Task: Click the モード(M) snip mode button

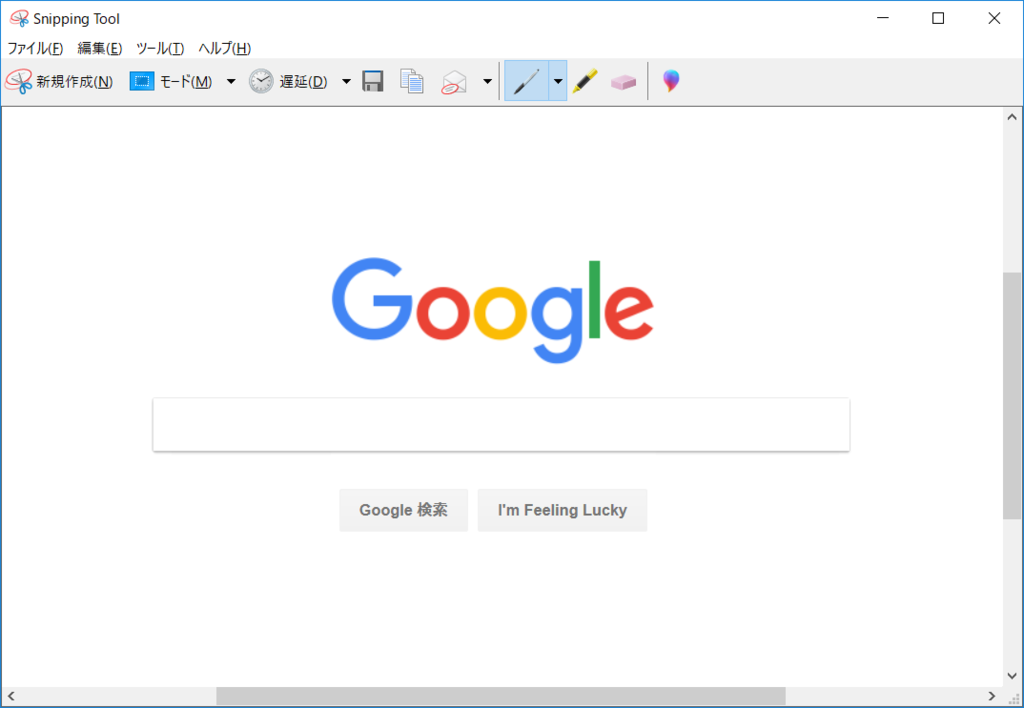Action: pos(171,82)
